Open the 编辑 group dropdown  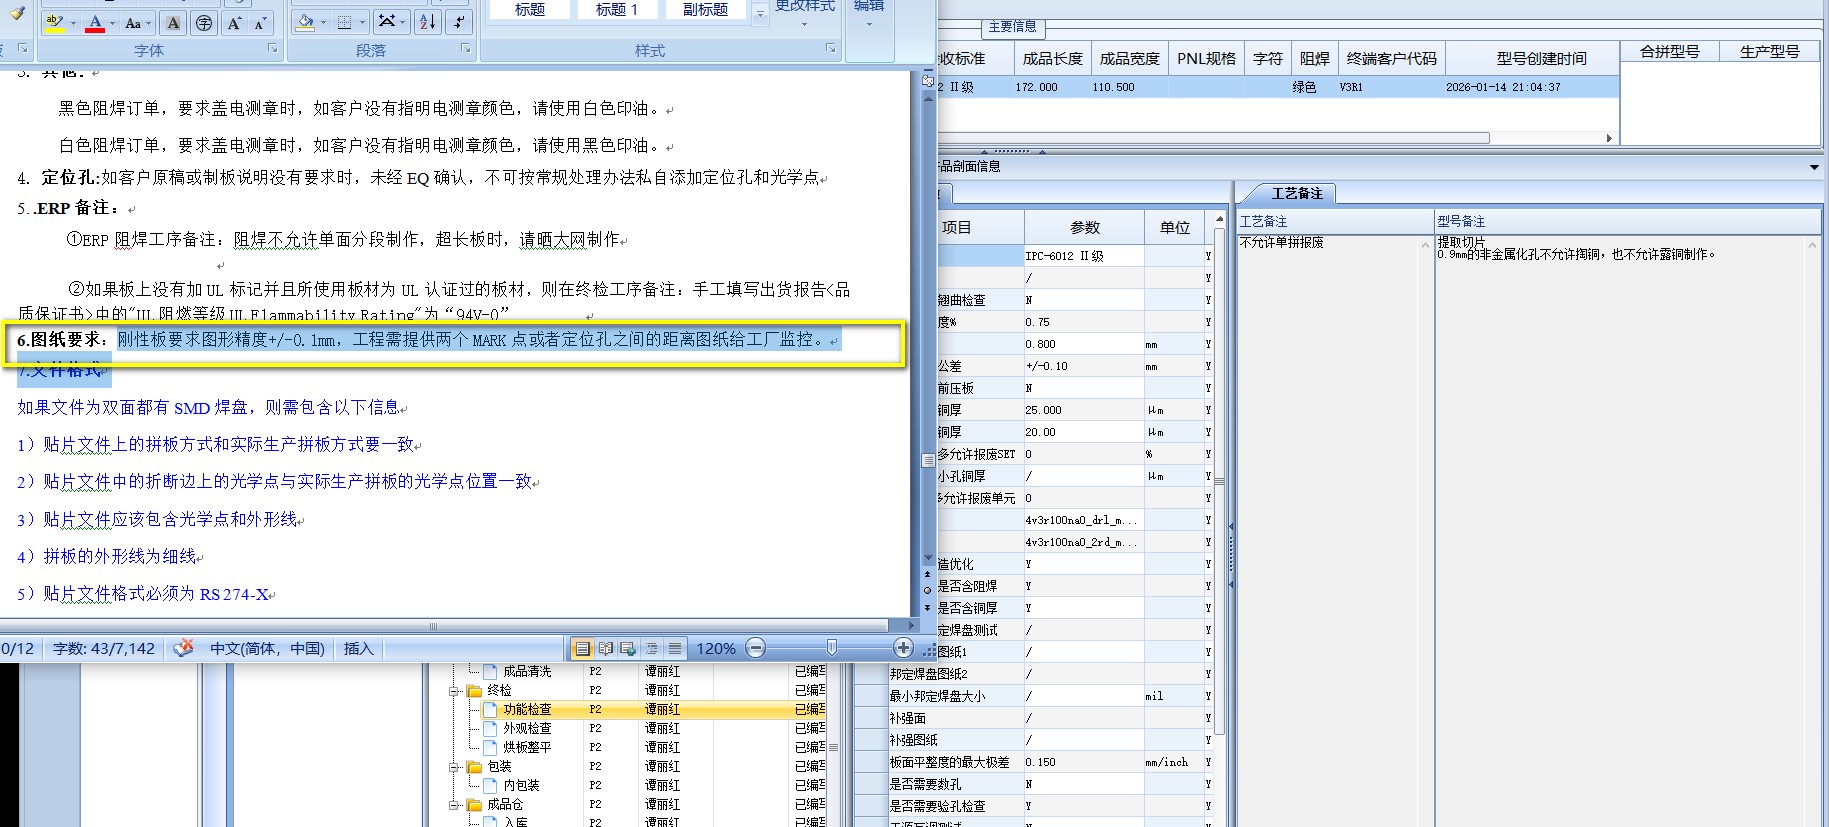pyautogui.click(x=868, y=12)
